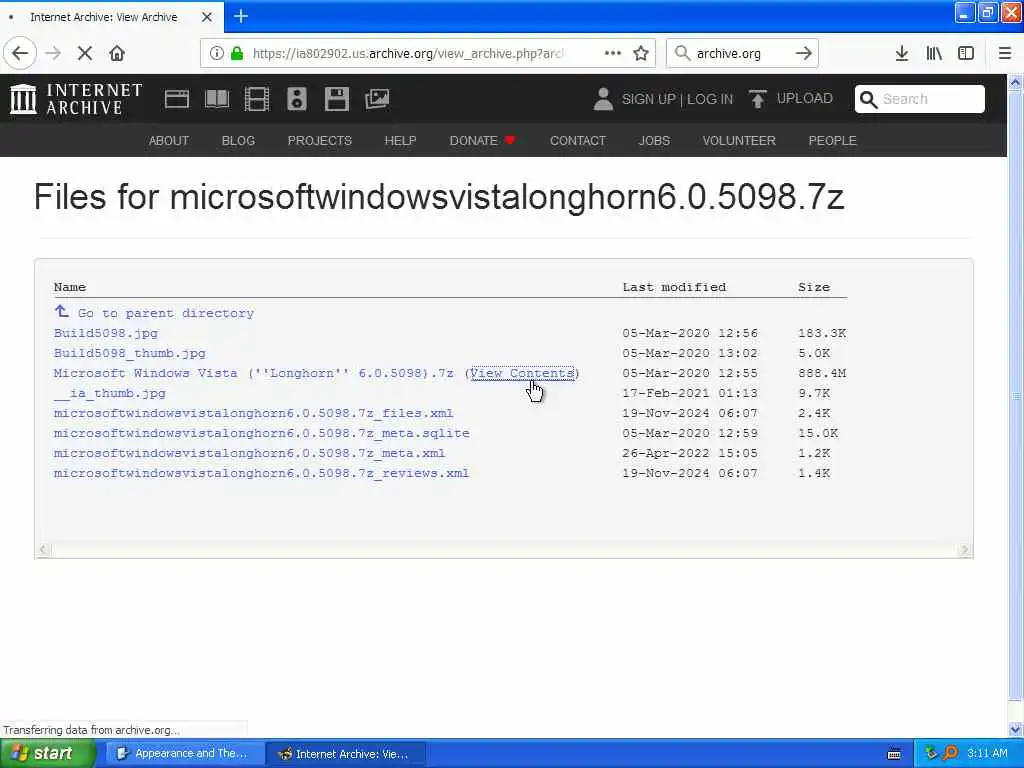Click the keyboard icon in taskbar
The image size is (1024, 768).
894,754
